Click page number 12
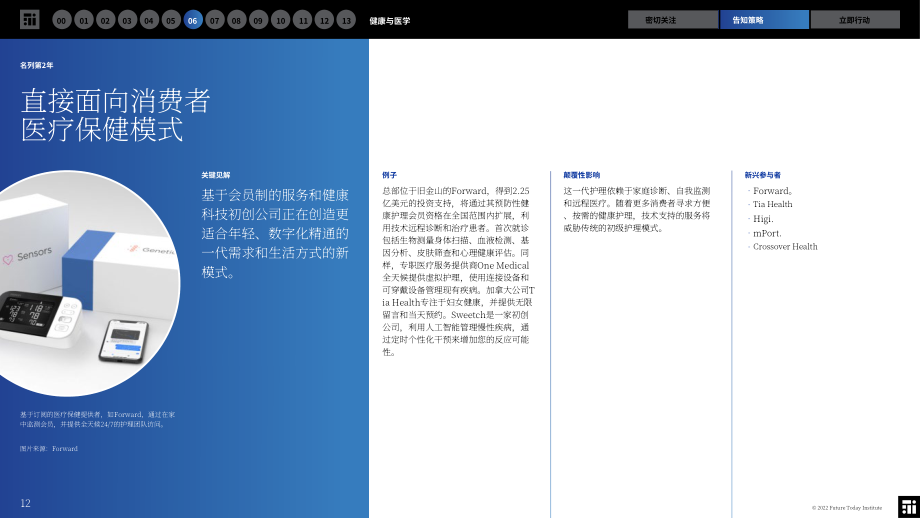Image resolution: width=920 pixels, height=518 pixels. [x=25, y=503]
